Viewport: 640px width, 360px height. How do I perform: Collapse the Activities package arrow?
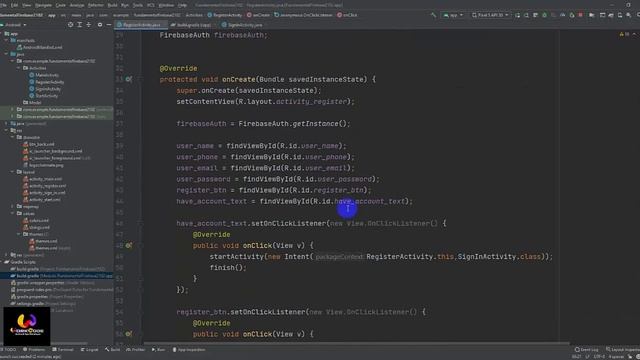tap(18, 68)
